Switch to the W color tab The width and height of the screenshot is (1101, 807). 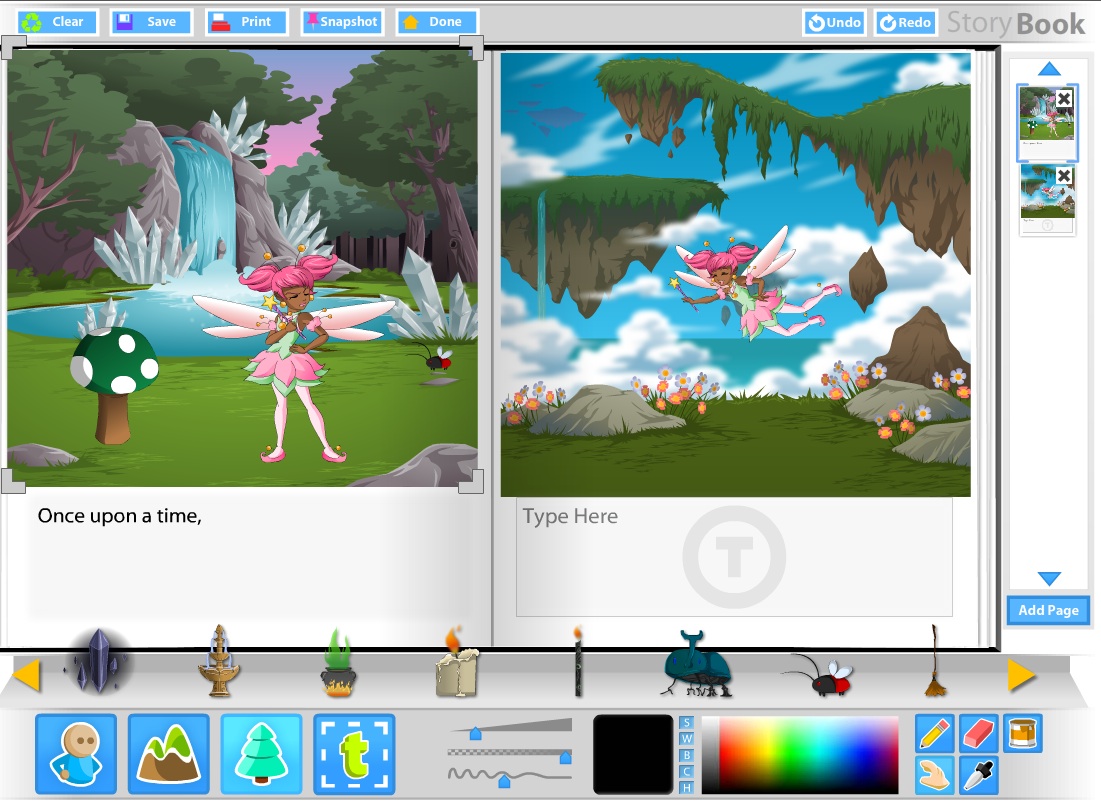[x=687, y=736]
